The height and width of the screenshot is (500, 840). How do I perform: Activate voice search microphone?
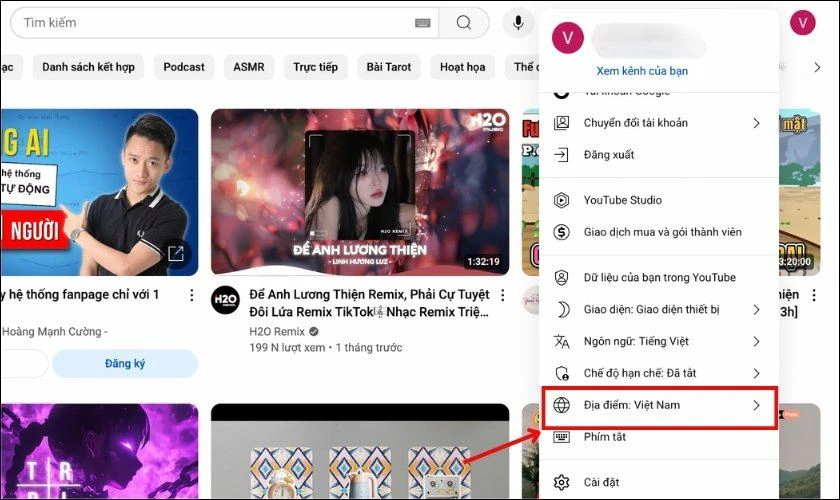coord(518,23)
